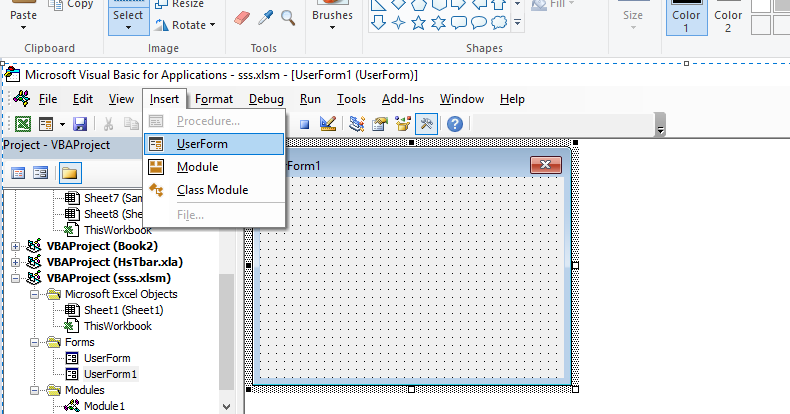Select Sheet1 (Sheet1) in project tree
The width and height of the screenshot is (790, 414).
point(123,310)
